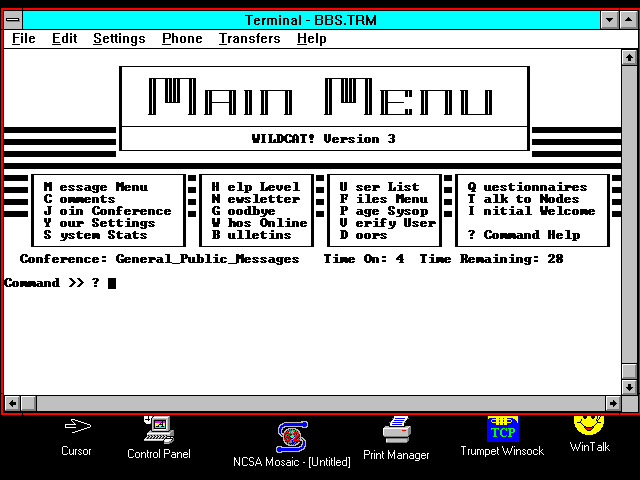Screen dimensions: 640x480
Task: Select the WinTalk smiley icon
Action: click(589, 425)
